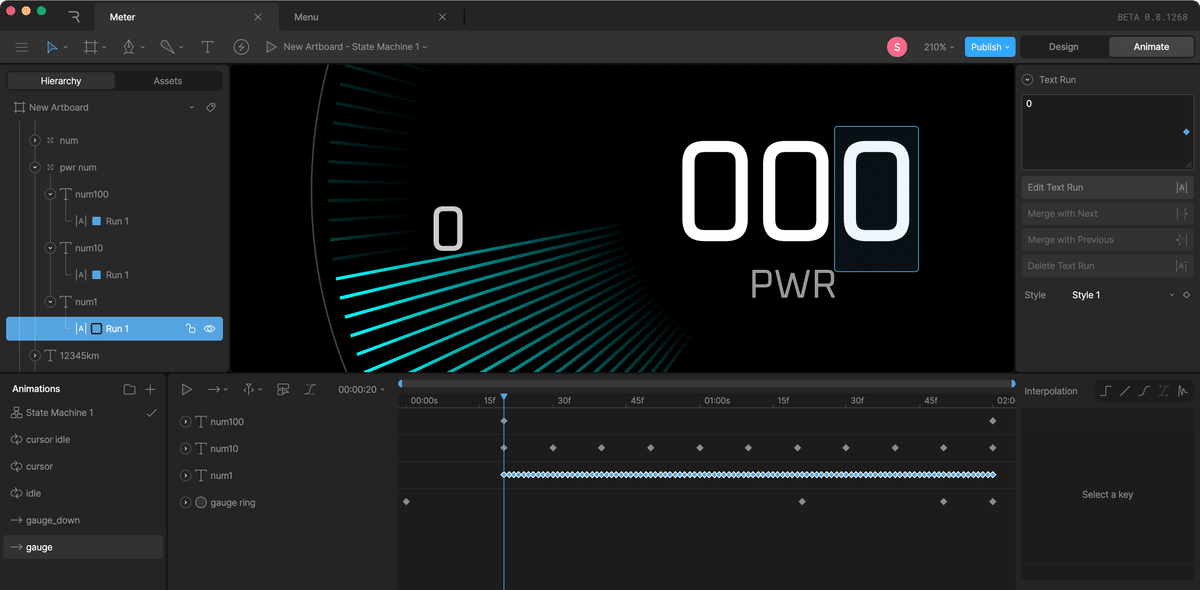Select the Artboard tool
1200x590 pixels.
click(x=90, y=46)
